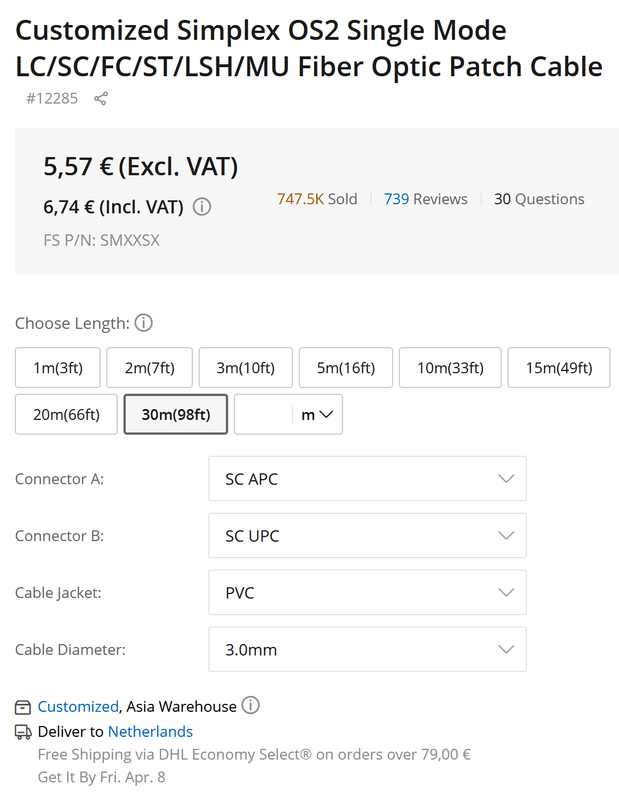Click the custom length input field
The width and height of the screenshot is (619, 800).
(265, 414)
